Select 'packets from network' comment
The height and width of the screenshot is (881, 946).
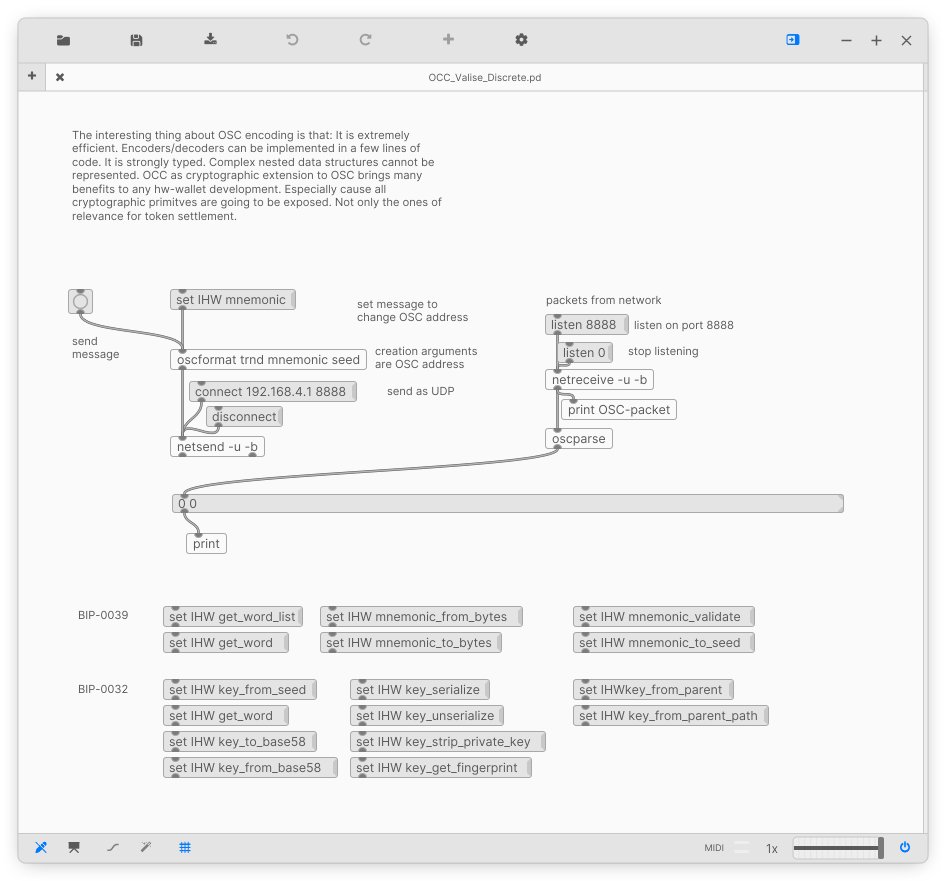click(x=603, y=300)
